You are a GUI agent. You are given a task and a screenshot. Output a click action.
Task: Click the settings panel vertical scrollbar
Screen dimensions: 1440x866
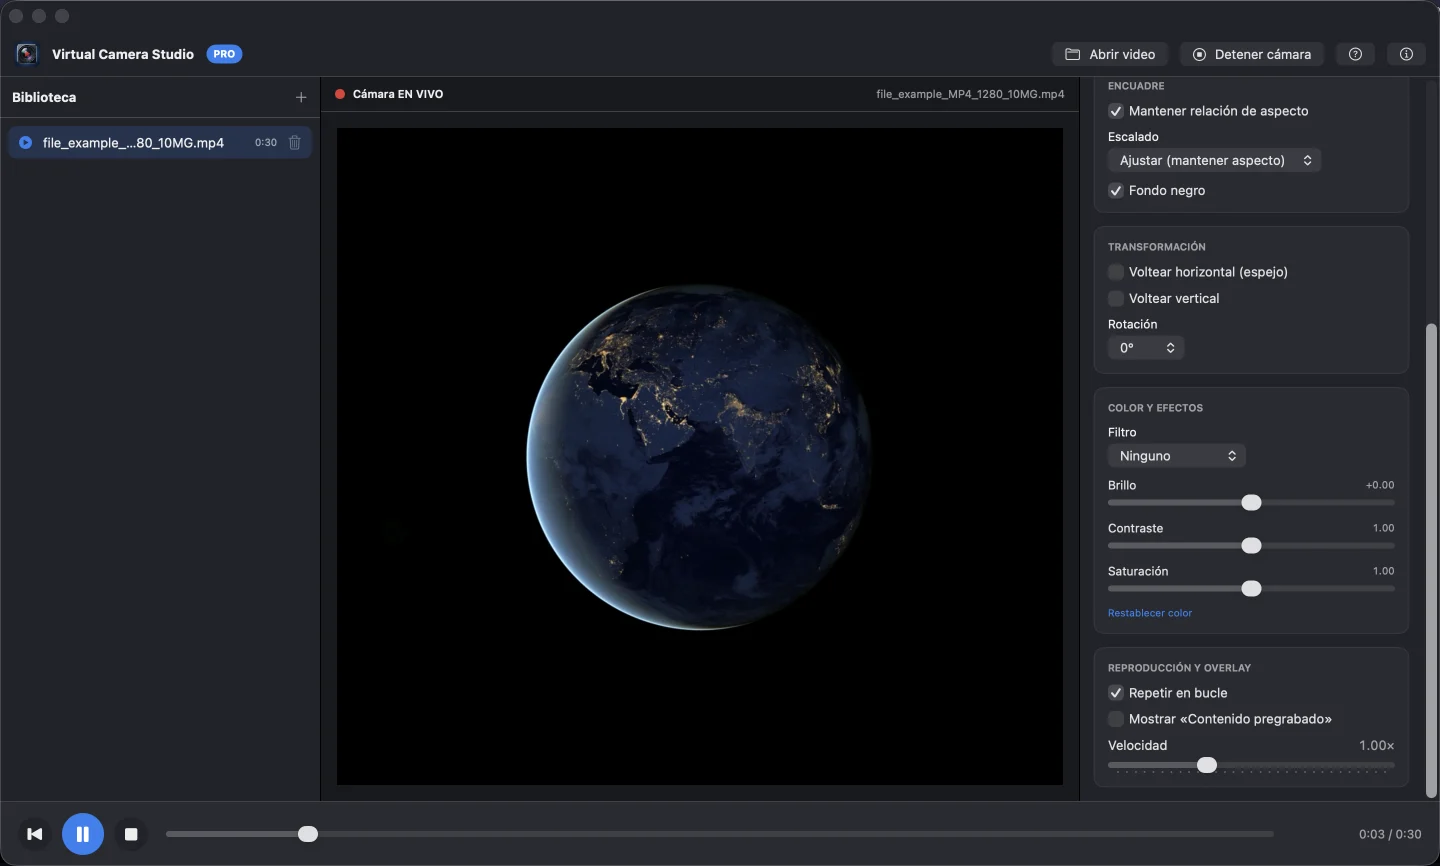pyautogui.click(x=1431, y=560)
